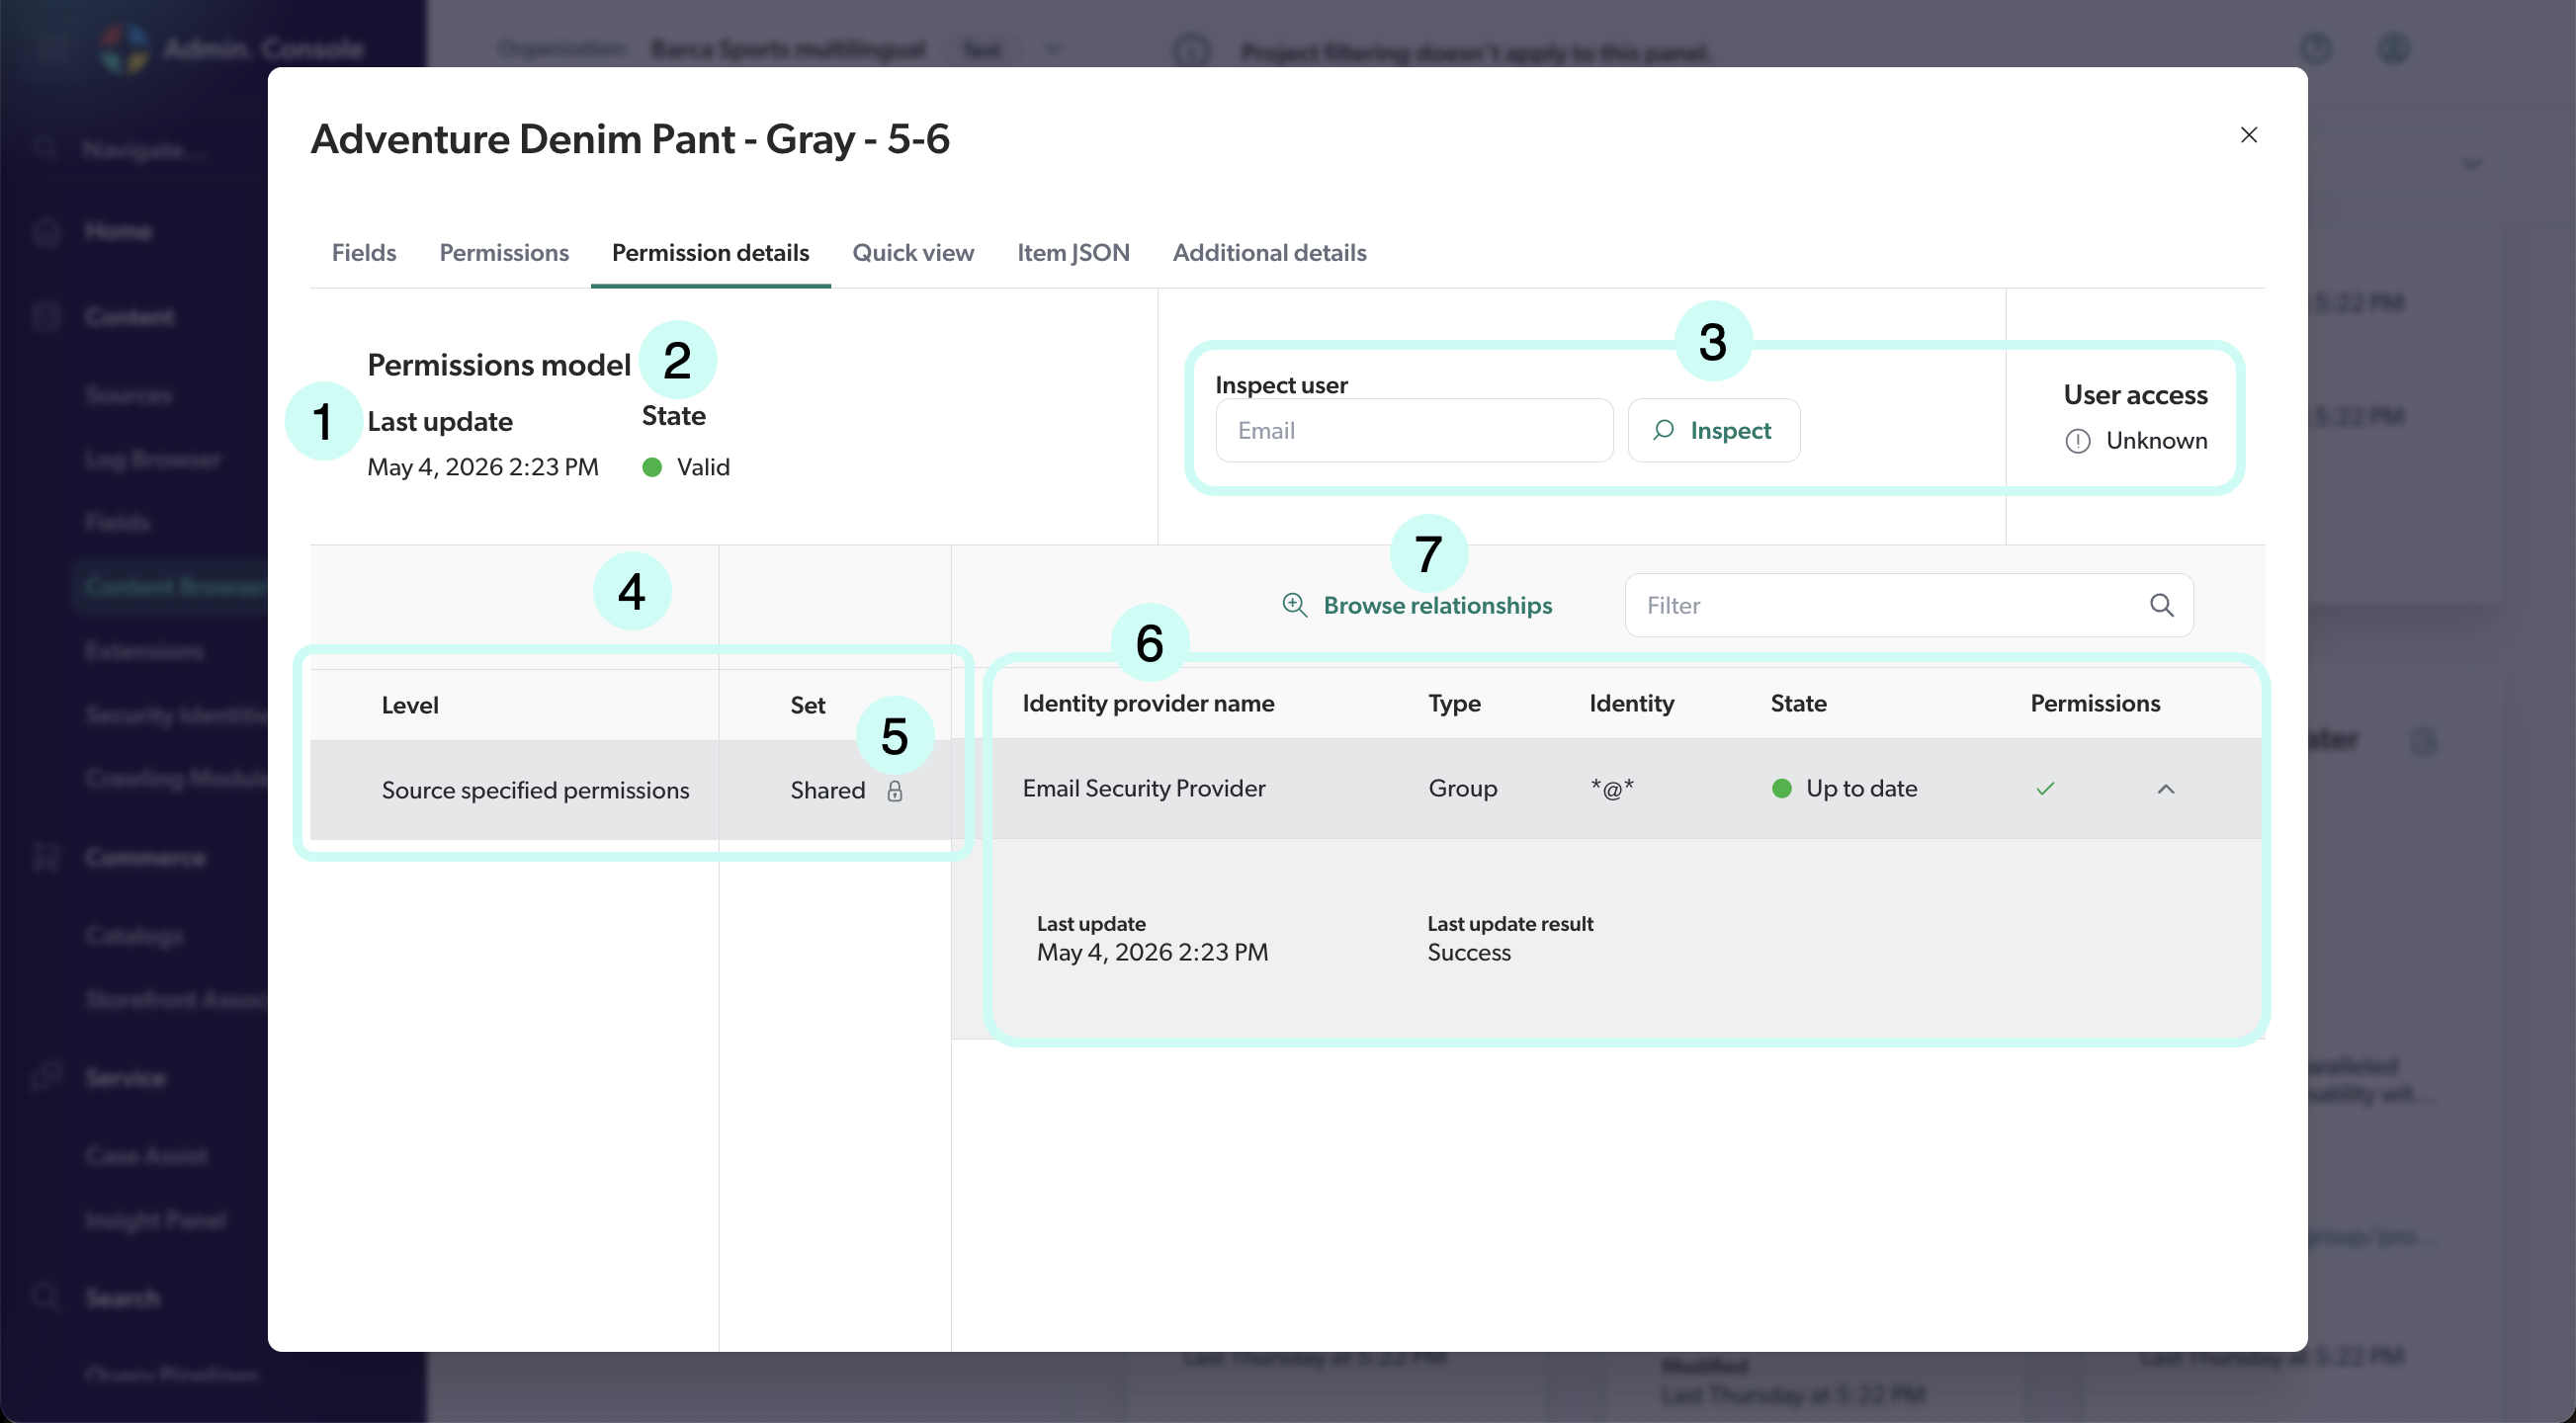
Task: Click the Unknown user access info icon
Action: click(x=2077, y=441)
